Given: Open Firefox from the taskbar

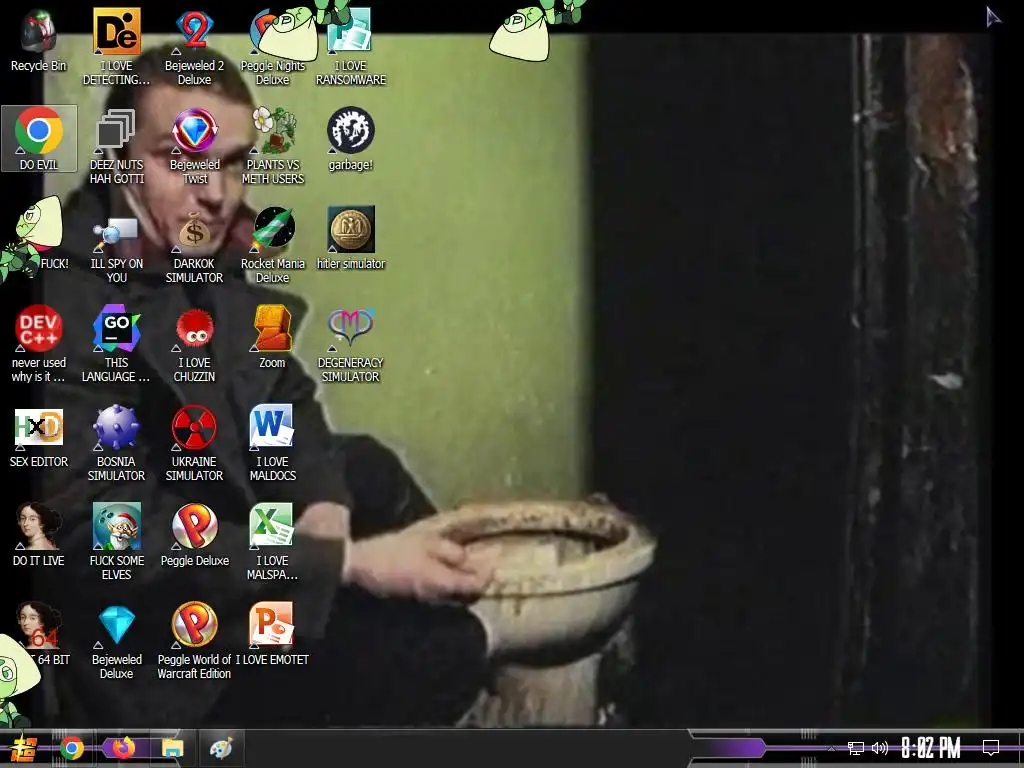Looking at the screenshot, I should click(x=123, y=748).
